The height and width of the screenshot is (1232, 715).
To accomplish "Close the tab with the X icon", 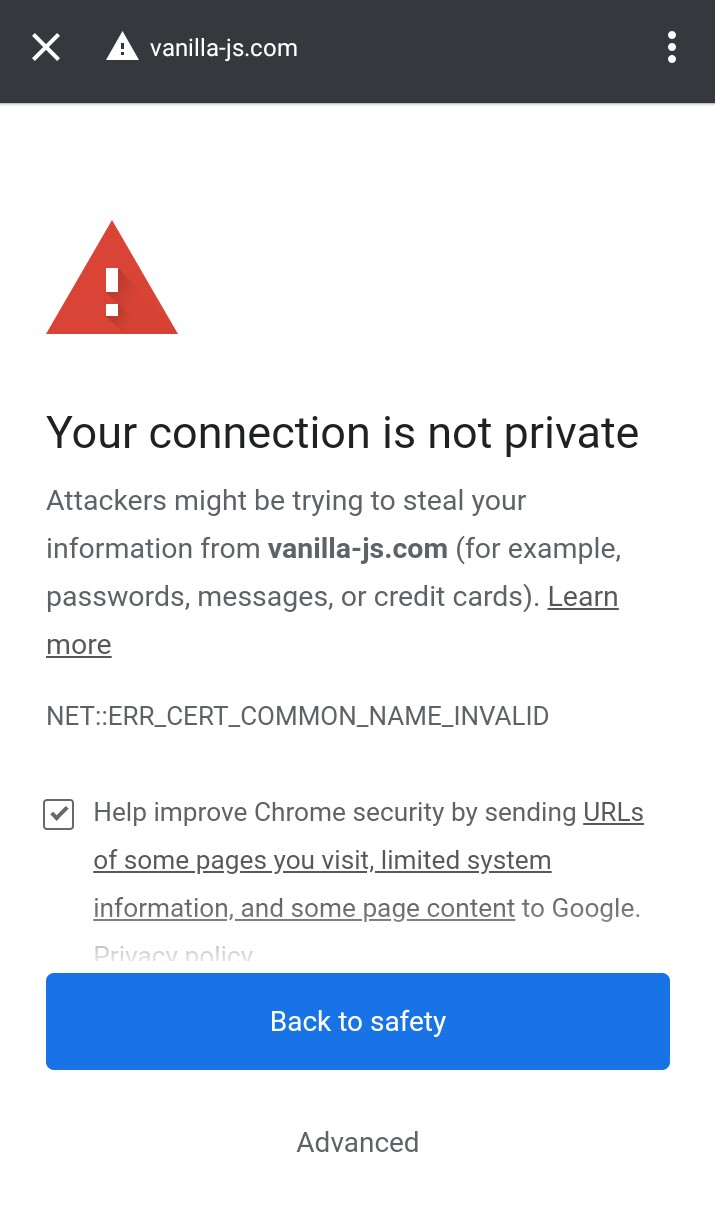I will coord(46,47).
